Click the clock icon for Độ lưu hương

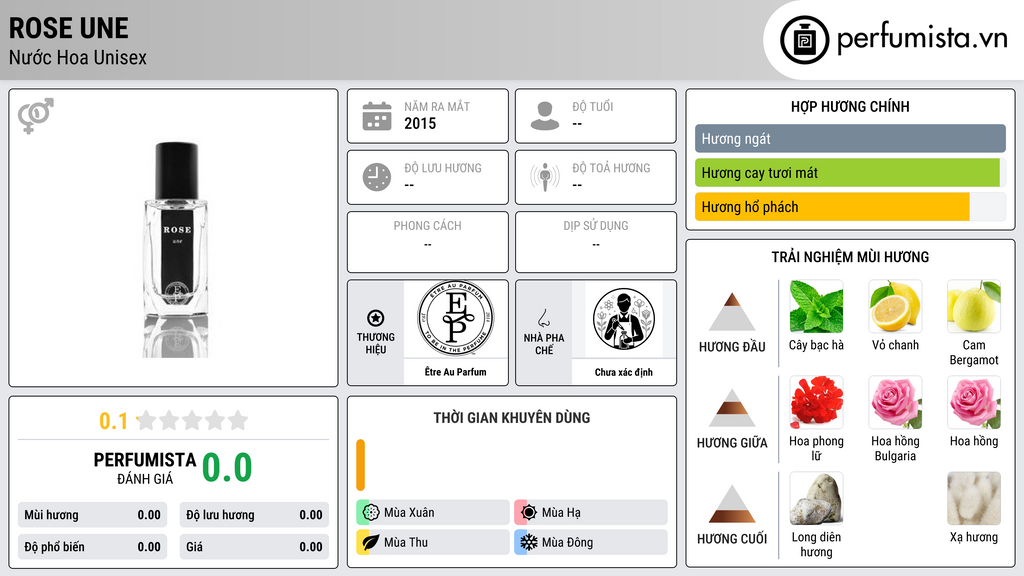377,177
